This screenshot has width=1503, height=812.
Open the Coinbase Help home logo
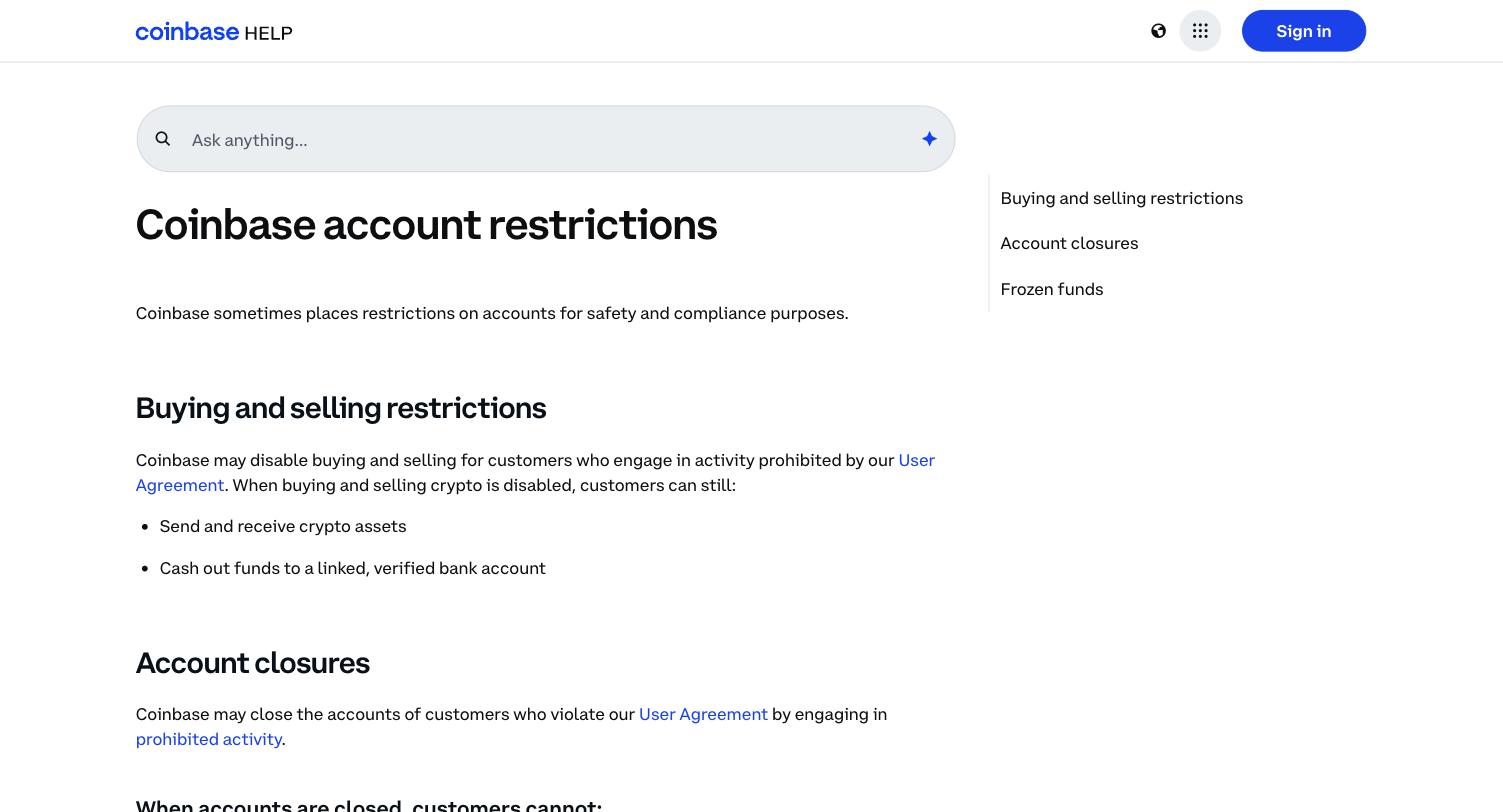tap(214, 32)
